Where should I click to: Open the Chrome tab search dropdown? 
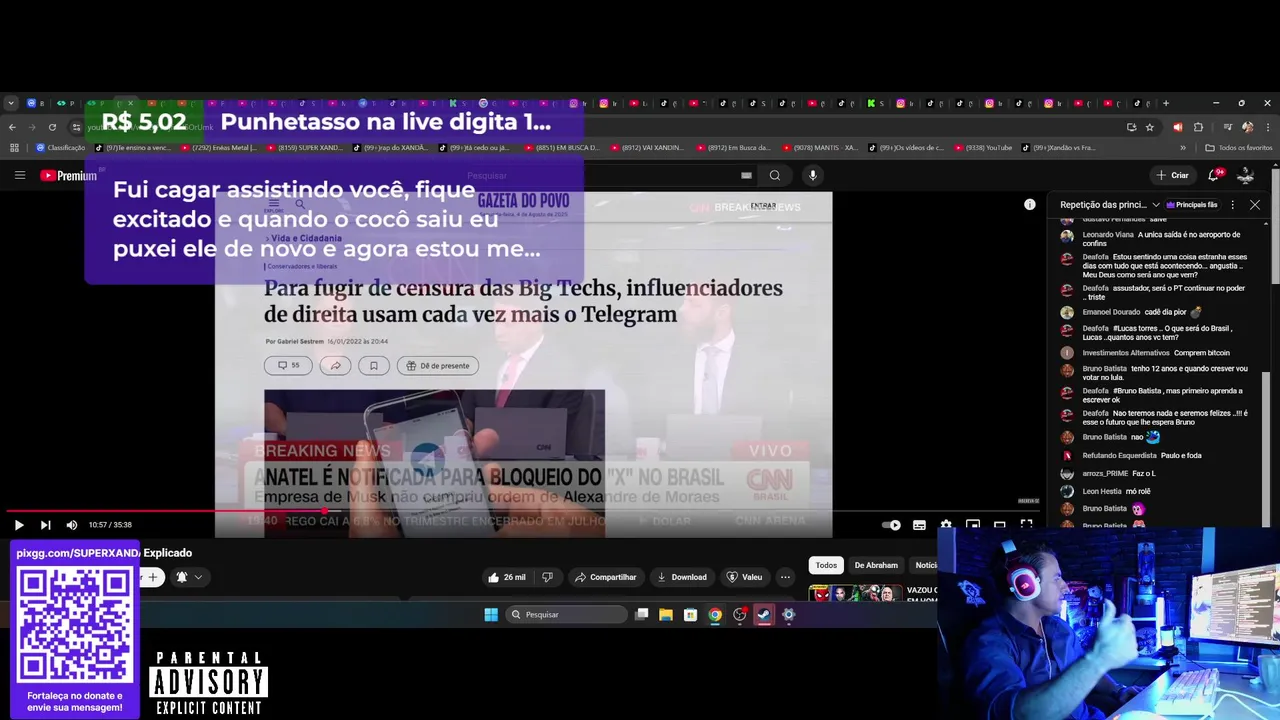click(x=11, y=103)
